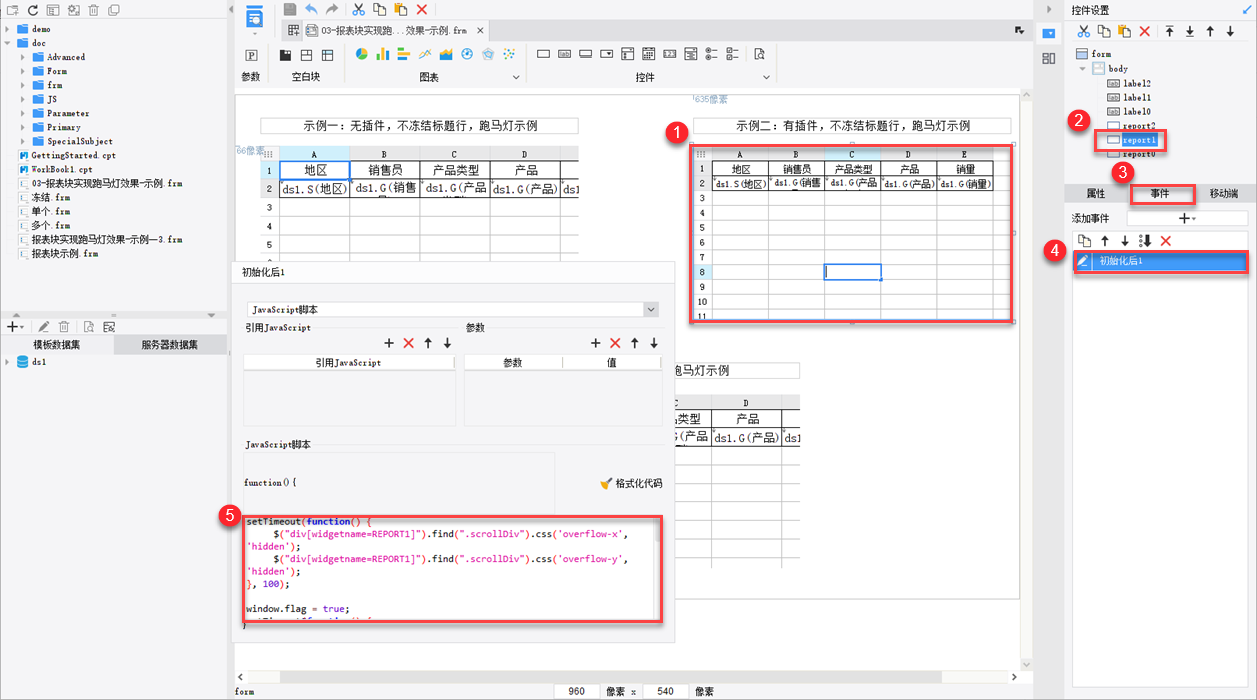
Task: Click the red Delete X in main toolbar
Action: pyautogui.click(x=421, y=9)
